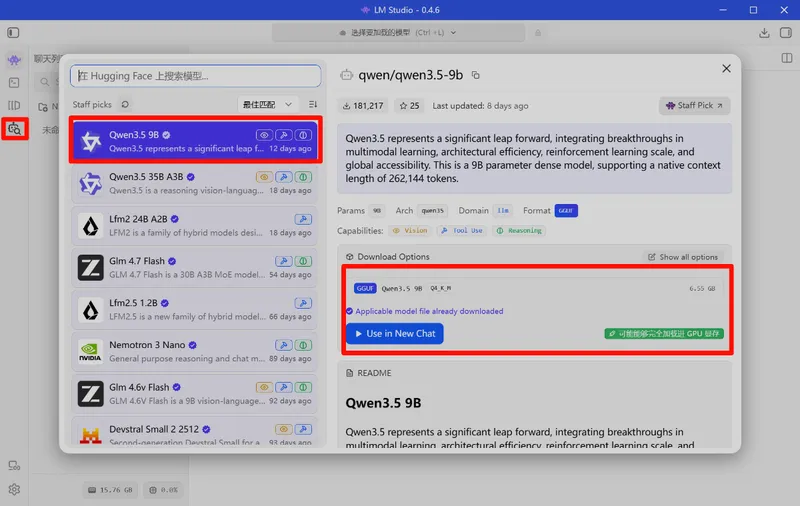The width and height of the screenshot is (800, 506).
Task: Click the eject icon beside model loader
Action: point(537,33)
